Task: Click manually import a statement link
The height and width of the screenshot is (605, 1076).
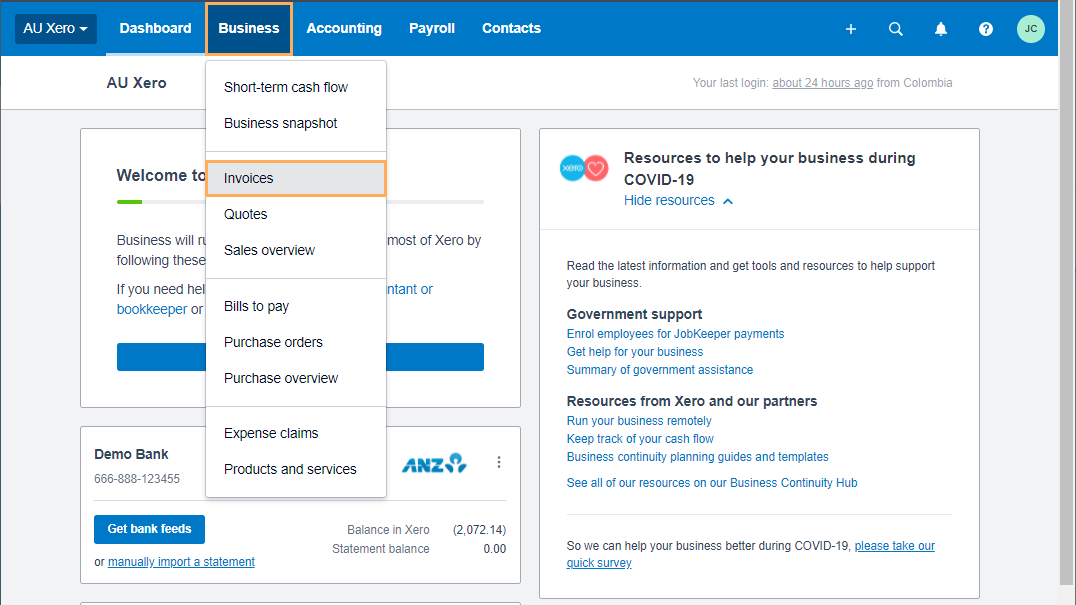Action: pos(181,562)
